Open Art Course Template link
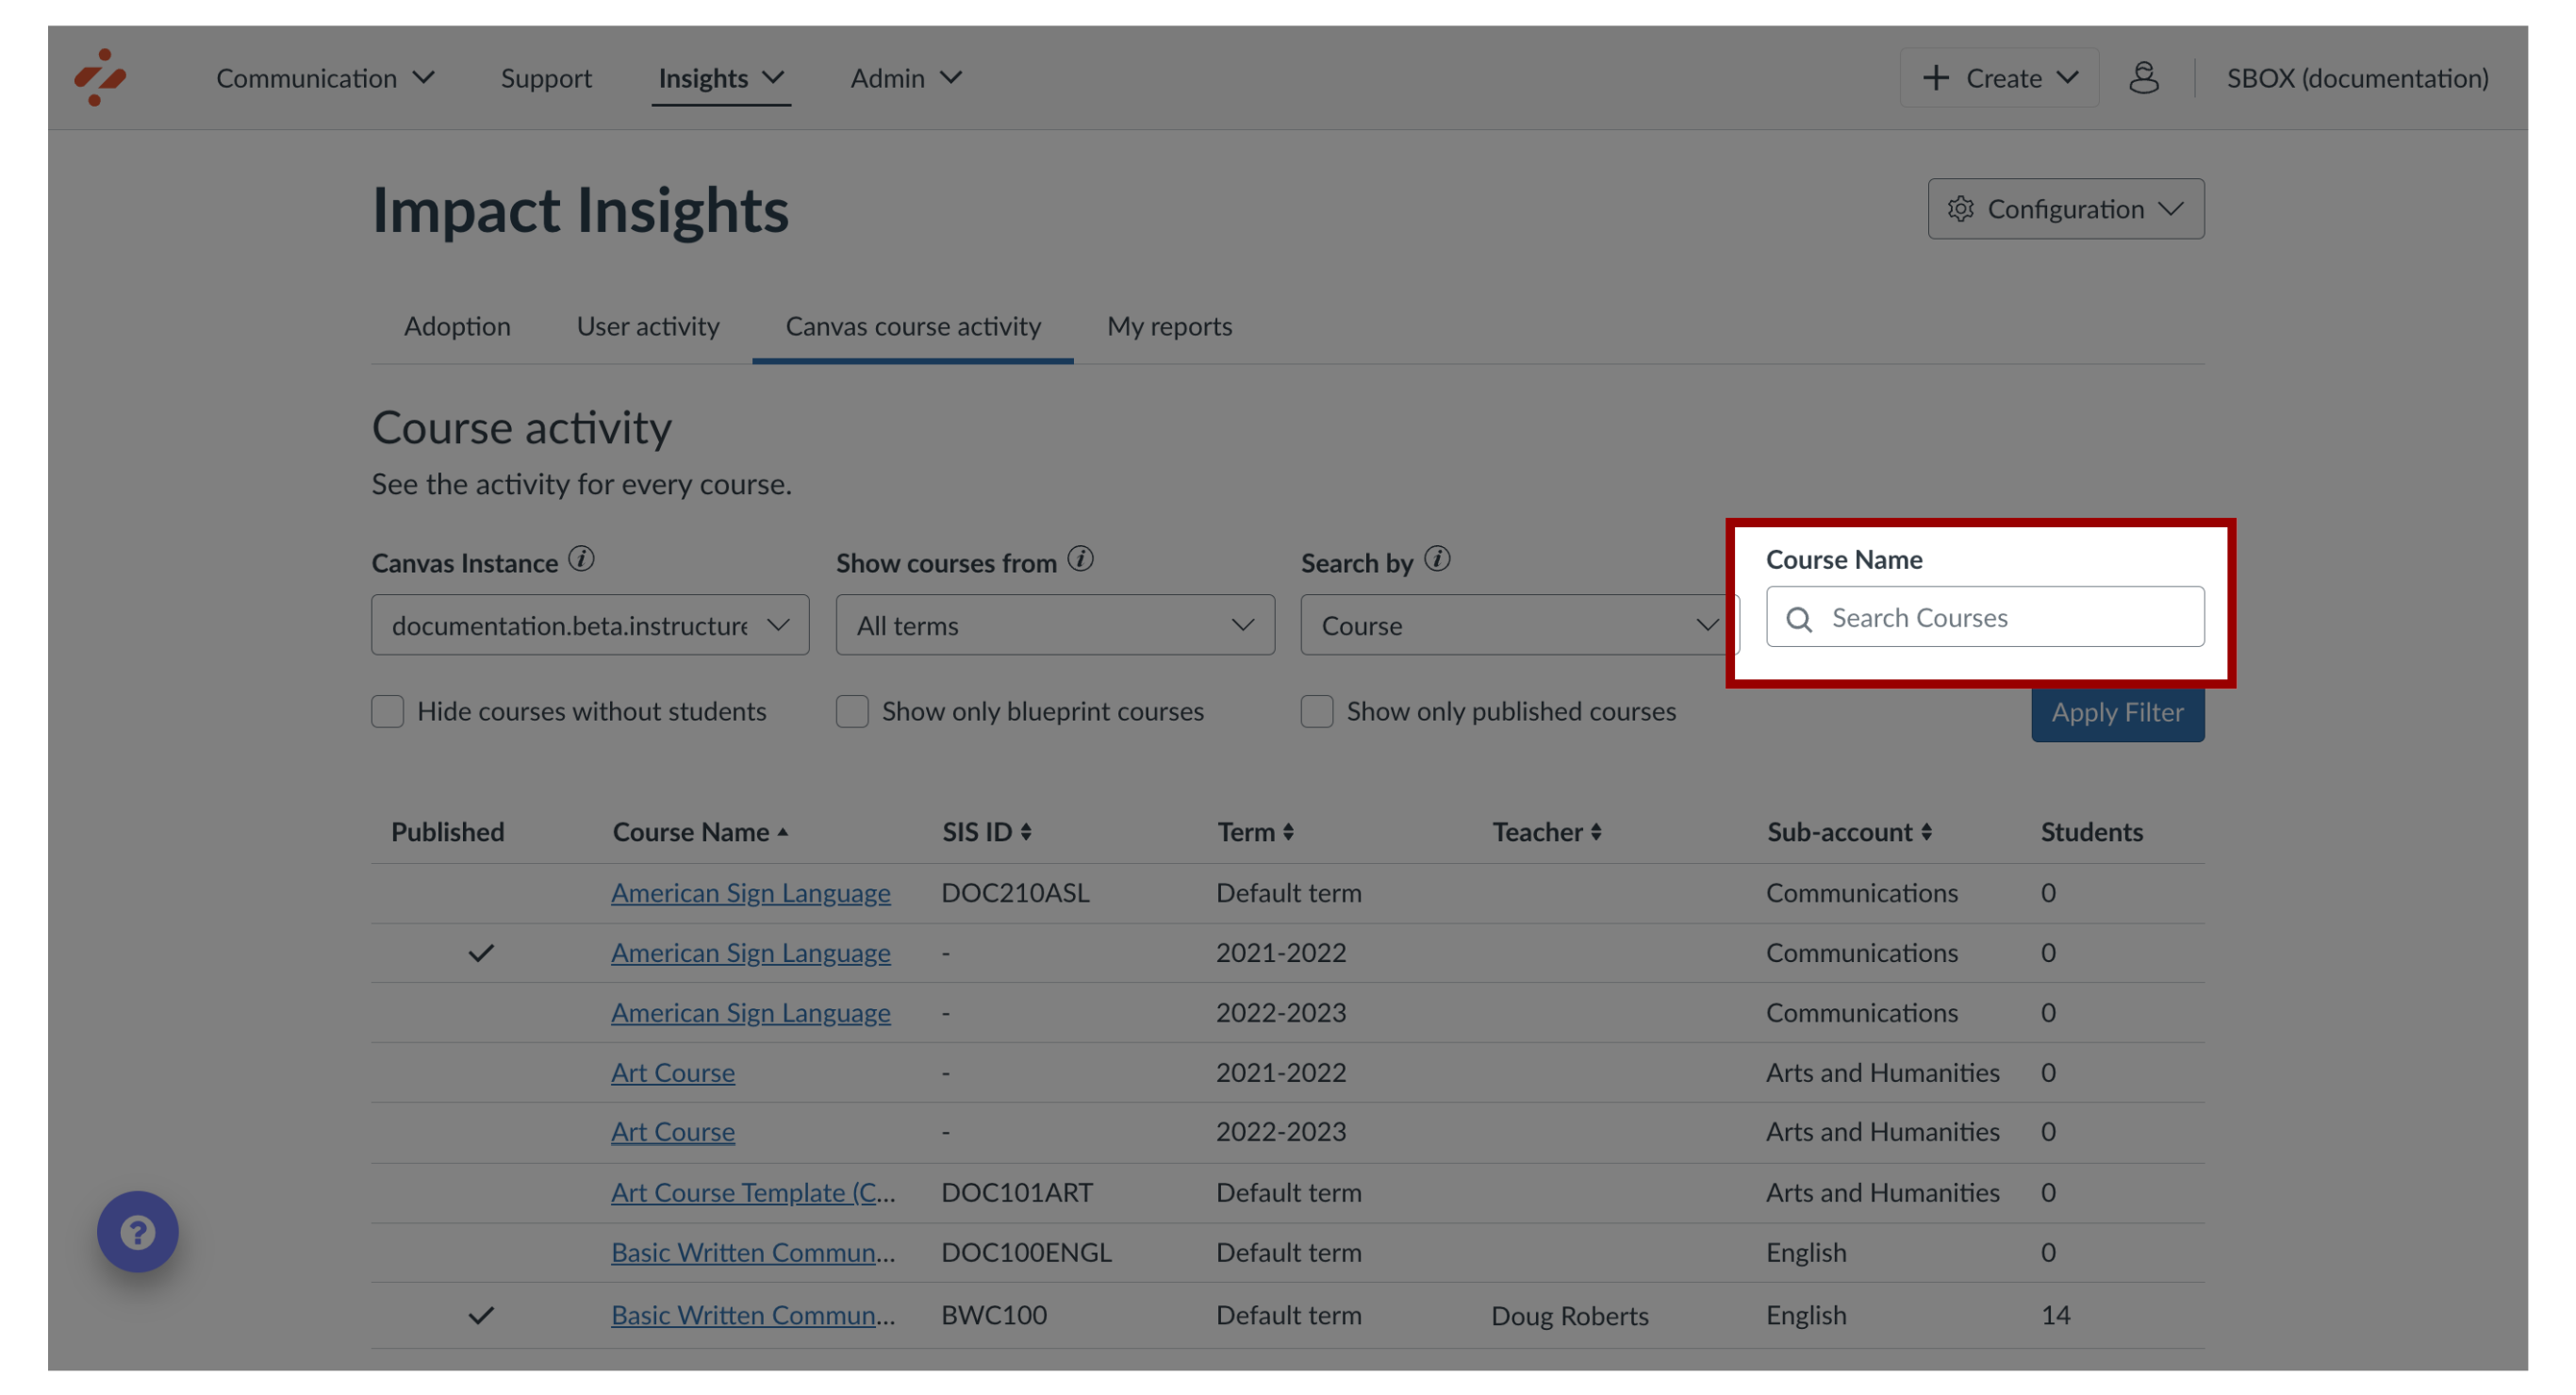 click(x=753, y=1192)
